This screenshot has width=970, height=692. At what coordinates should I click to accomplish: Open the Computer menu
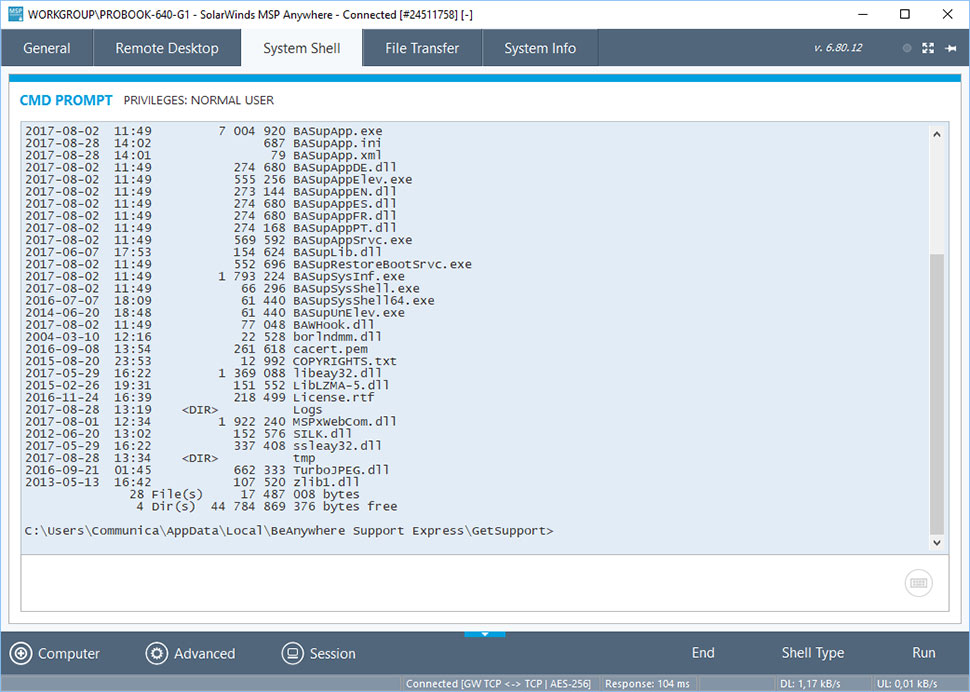[54, 653]
